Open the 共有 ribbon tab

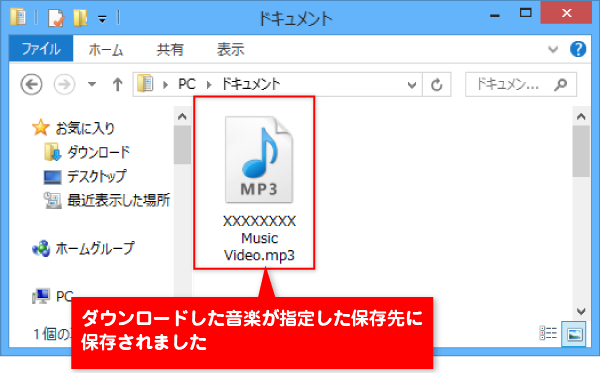tap(170, 49)
